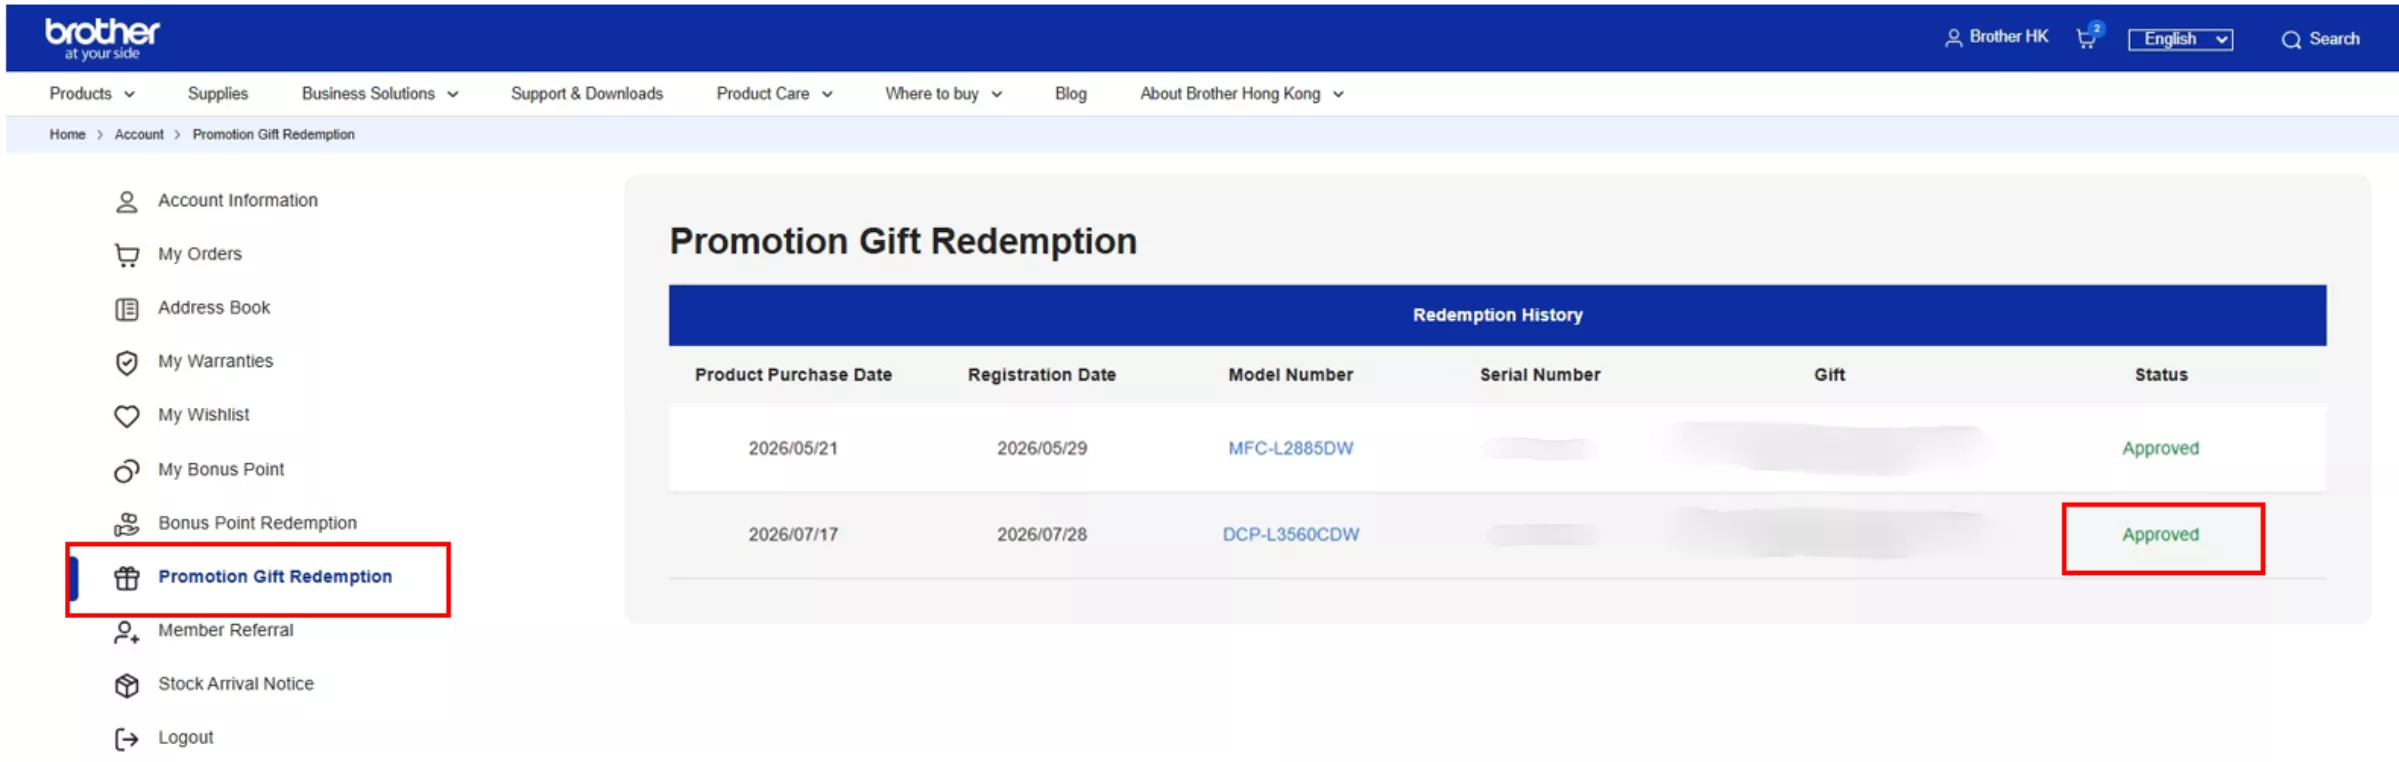Expand the Business Solutions chevron
The width and height of the screenshot is (2399, 762).
click(453, 94)
